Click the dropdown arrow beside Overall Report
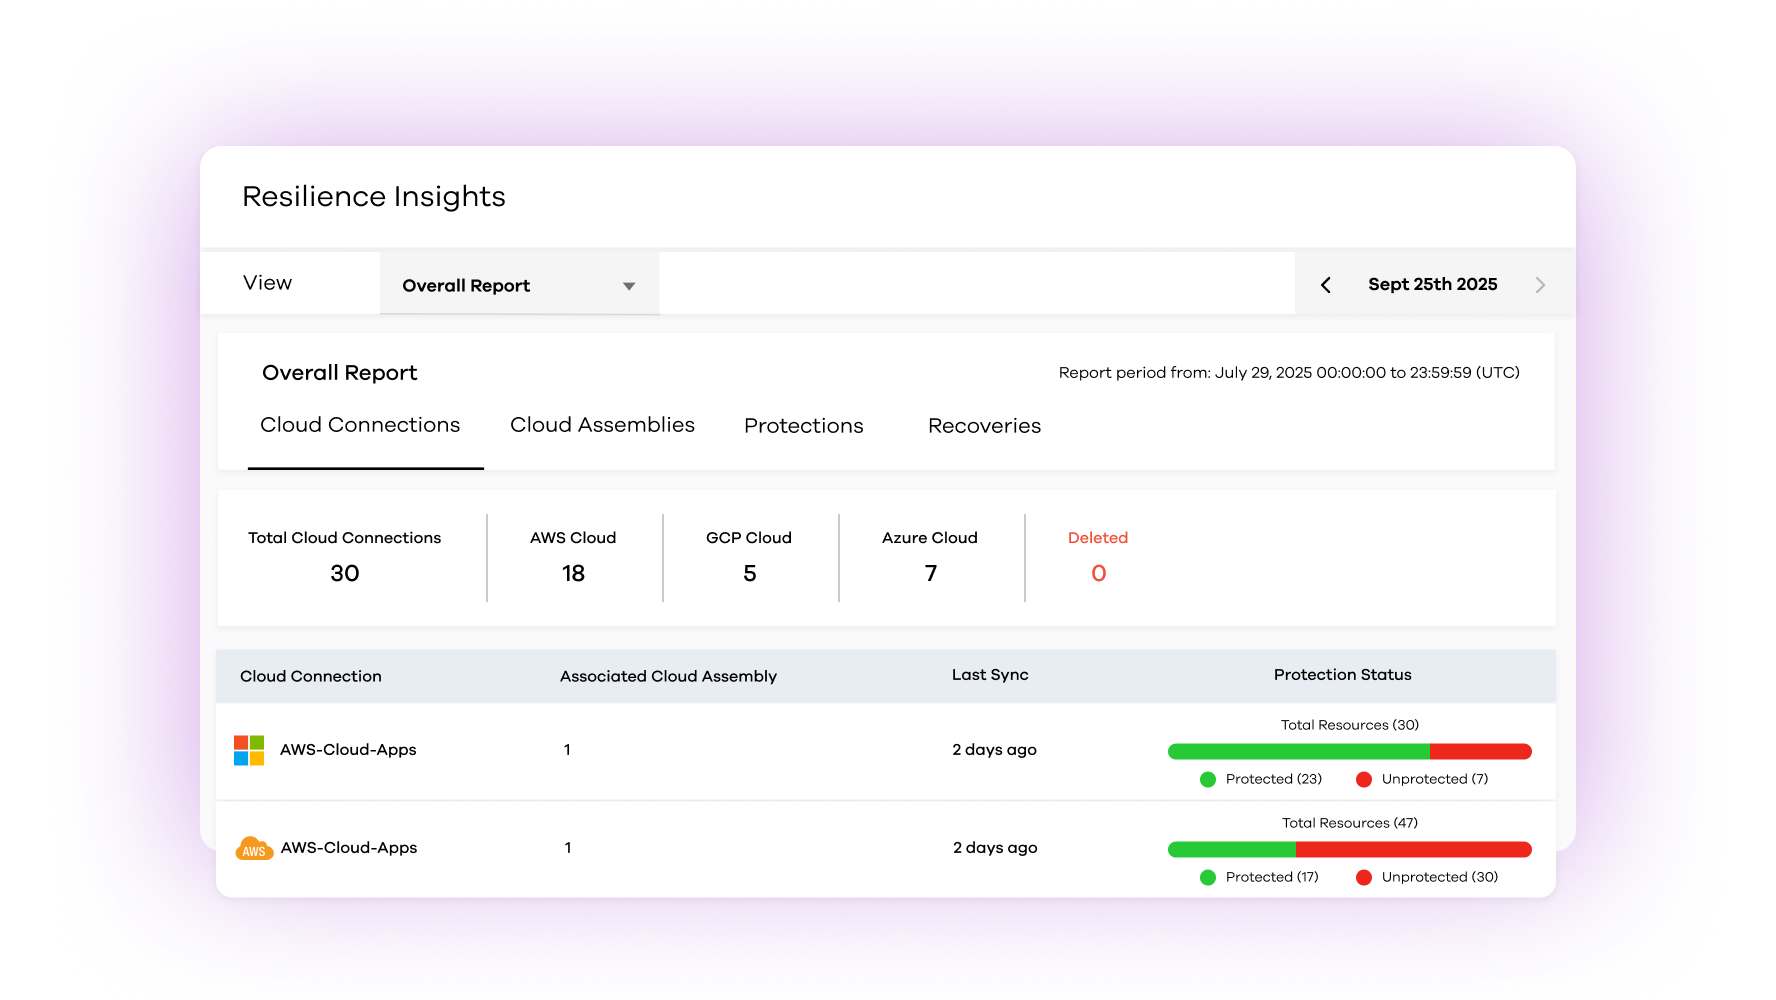 (x=629, y=286)
